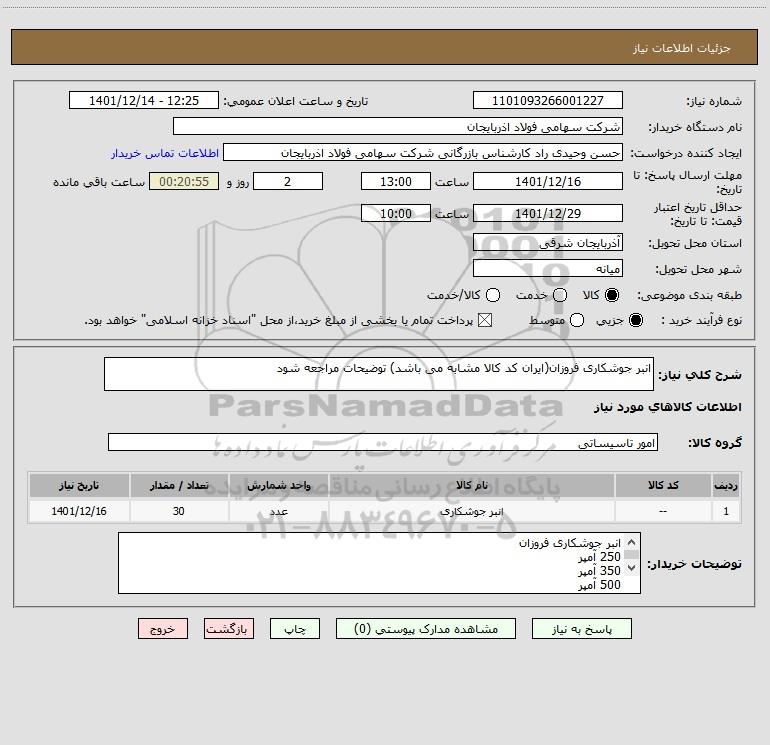
Task: Click the تاریخ نیاز column header
Action: tap(79, 485)
